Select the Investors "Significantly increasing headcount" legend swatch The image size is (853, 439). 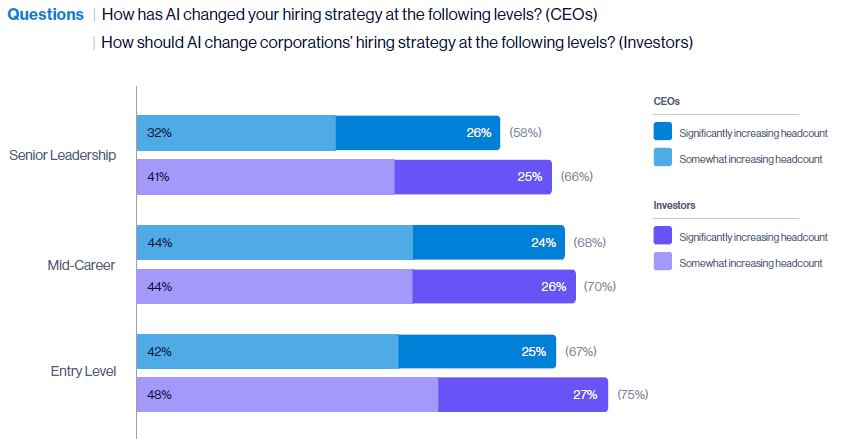(662, 236)
